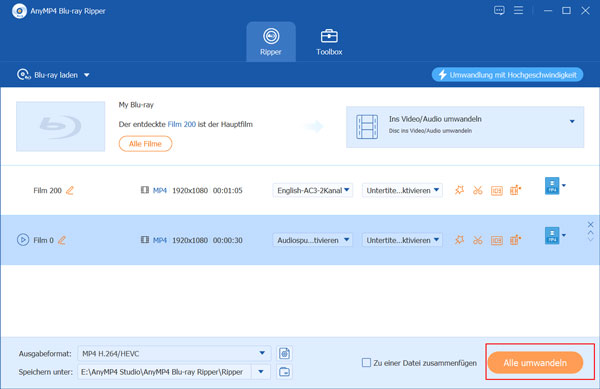Open the feedback chat icon in title bar

pyautogui.click(x=499, y=10)
